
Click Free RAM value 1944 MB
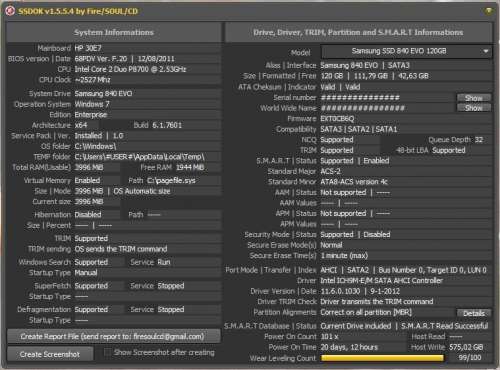[x=190, y=167]
